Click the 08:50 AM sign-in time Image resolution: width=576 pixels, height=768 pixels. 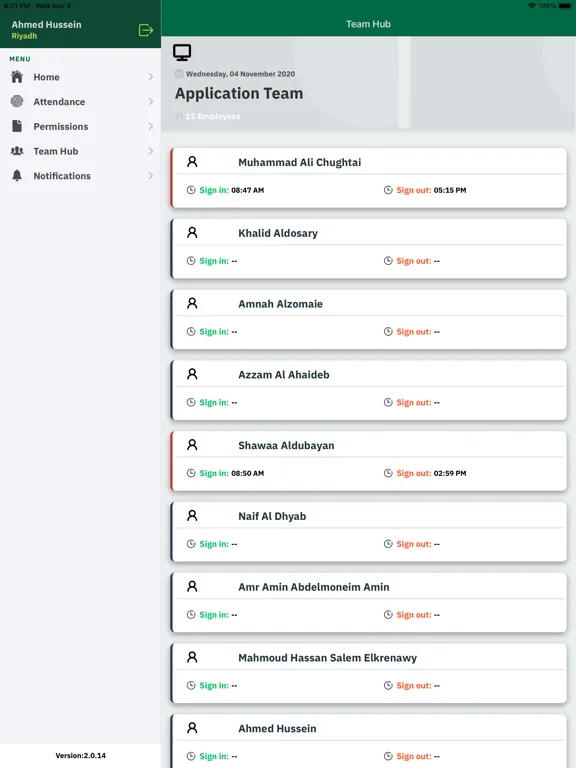[x=247, y=473]
